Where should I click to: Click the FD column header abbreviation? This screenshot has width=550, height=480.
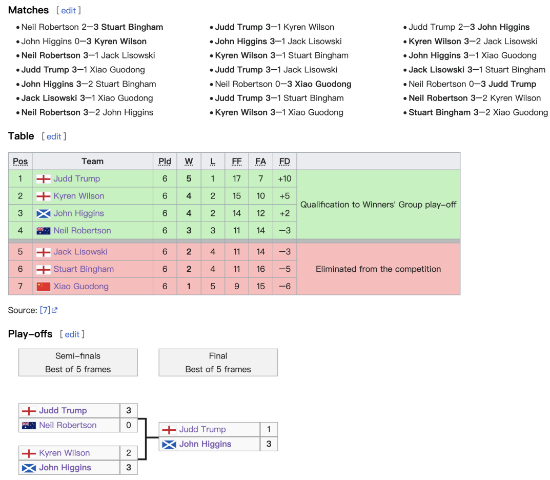(x=284, y=161)
